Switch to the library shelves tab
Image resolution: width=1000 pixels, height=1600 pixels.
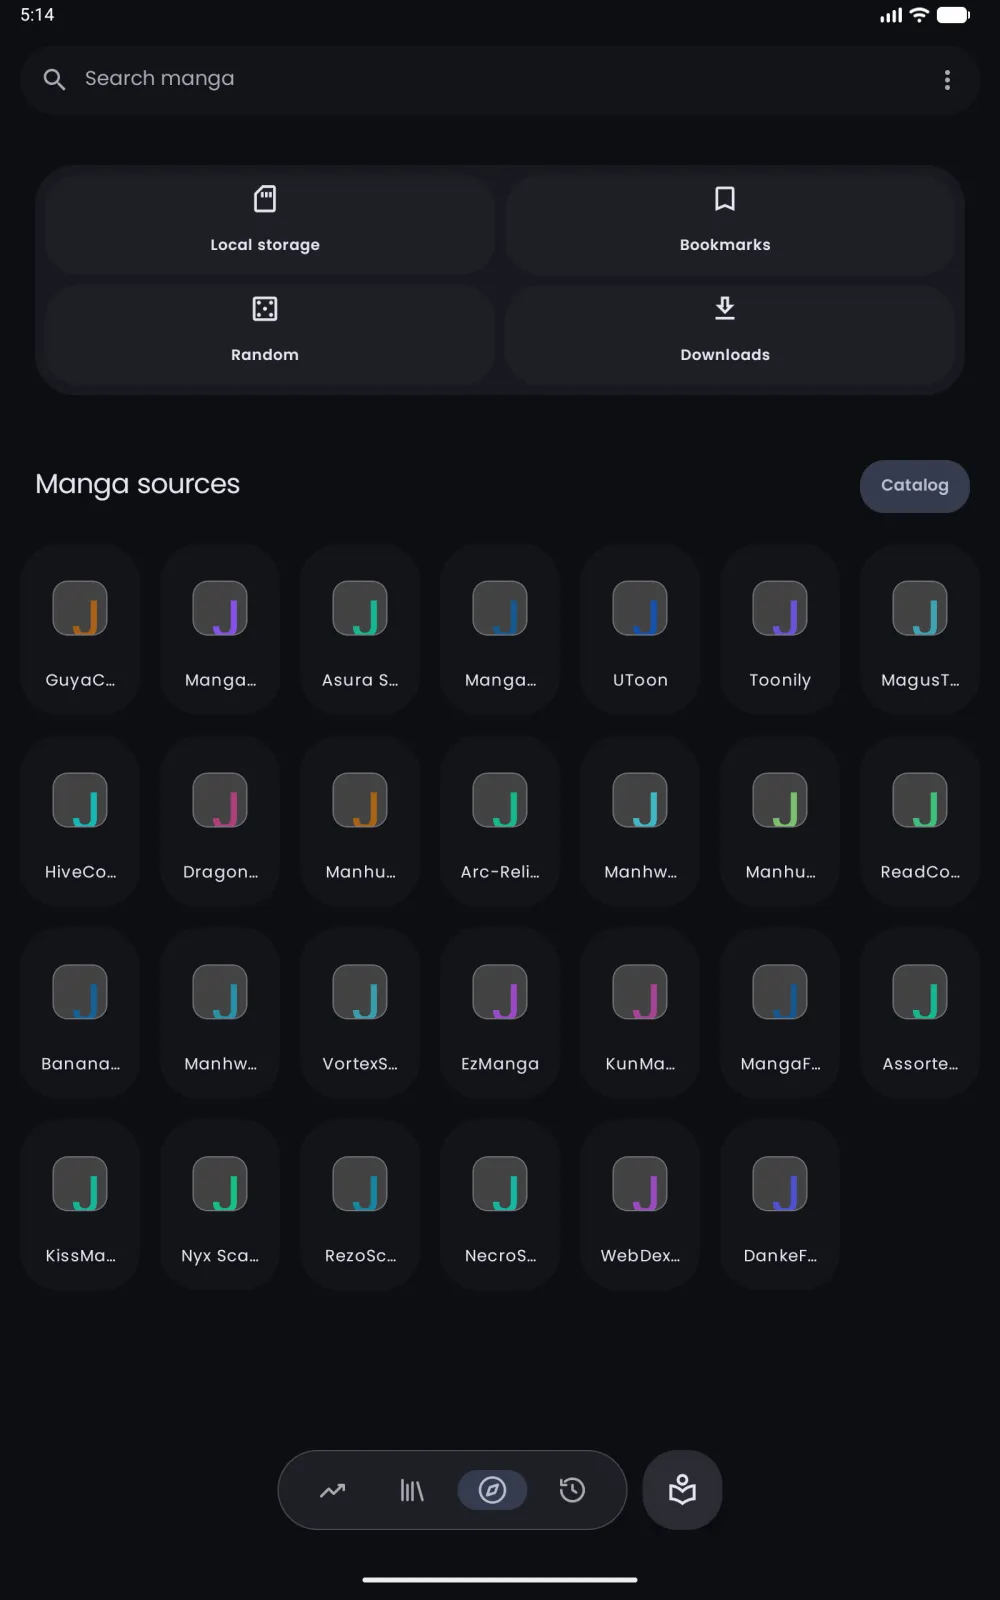point(412,1490)
